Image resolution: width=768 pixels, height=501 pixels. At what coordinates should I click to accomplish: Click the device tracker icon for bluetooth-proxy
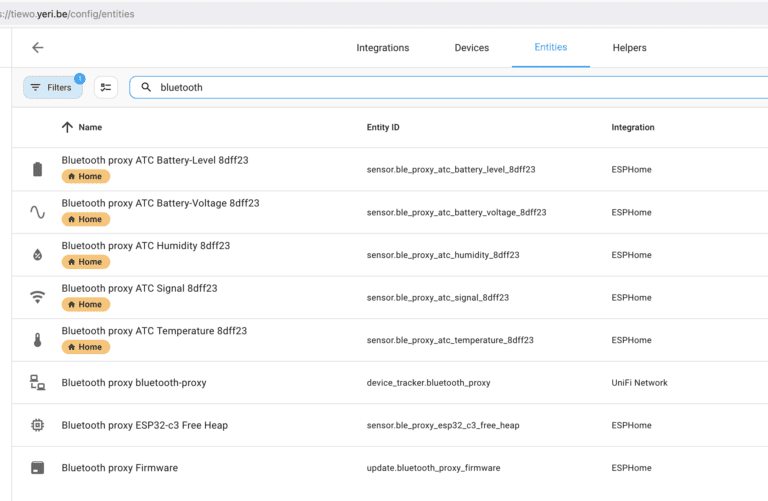pos(37,383)
